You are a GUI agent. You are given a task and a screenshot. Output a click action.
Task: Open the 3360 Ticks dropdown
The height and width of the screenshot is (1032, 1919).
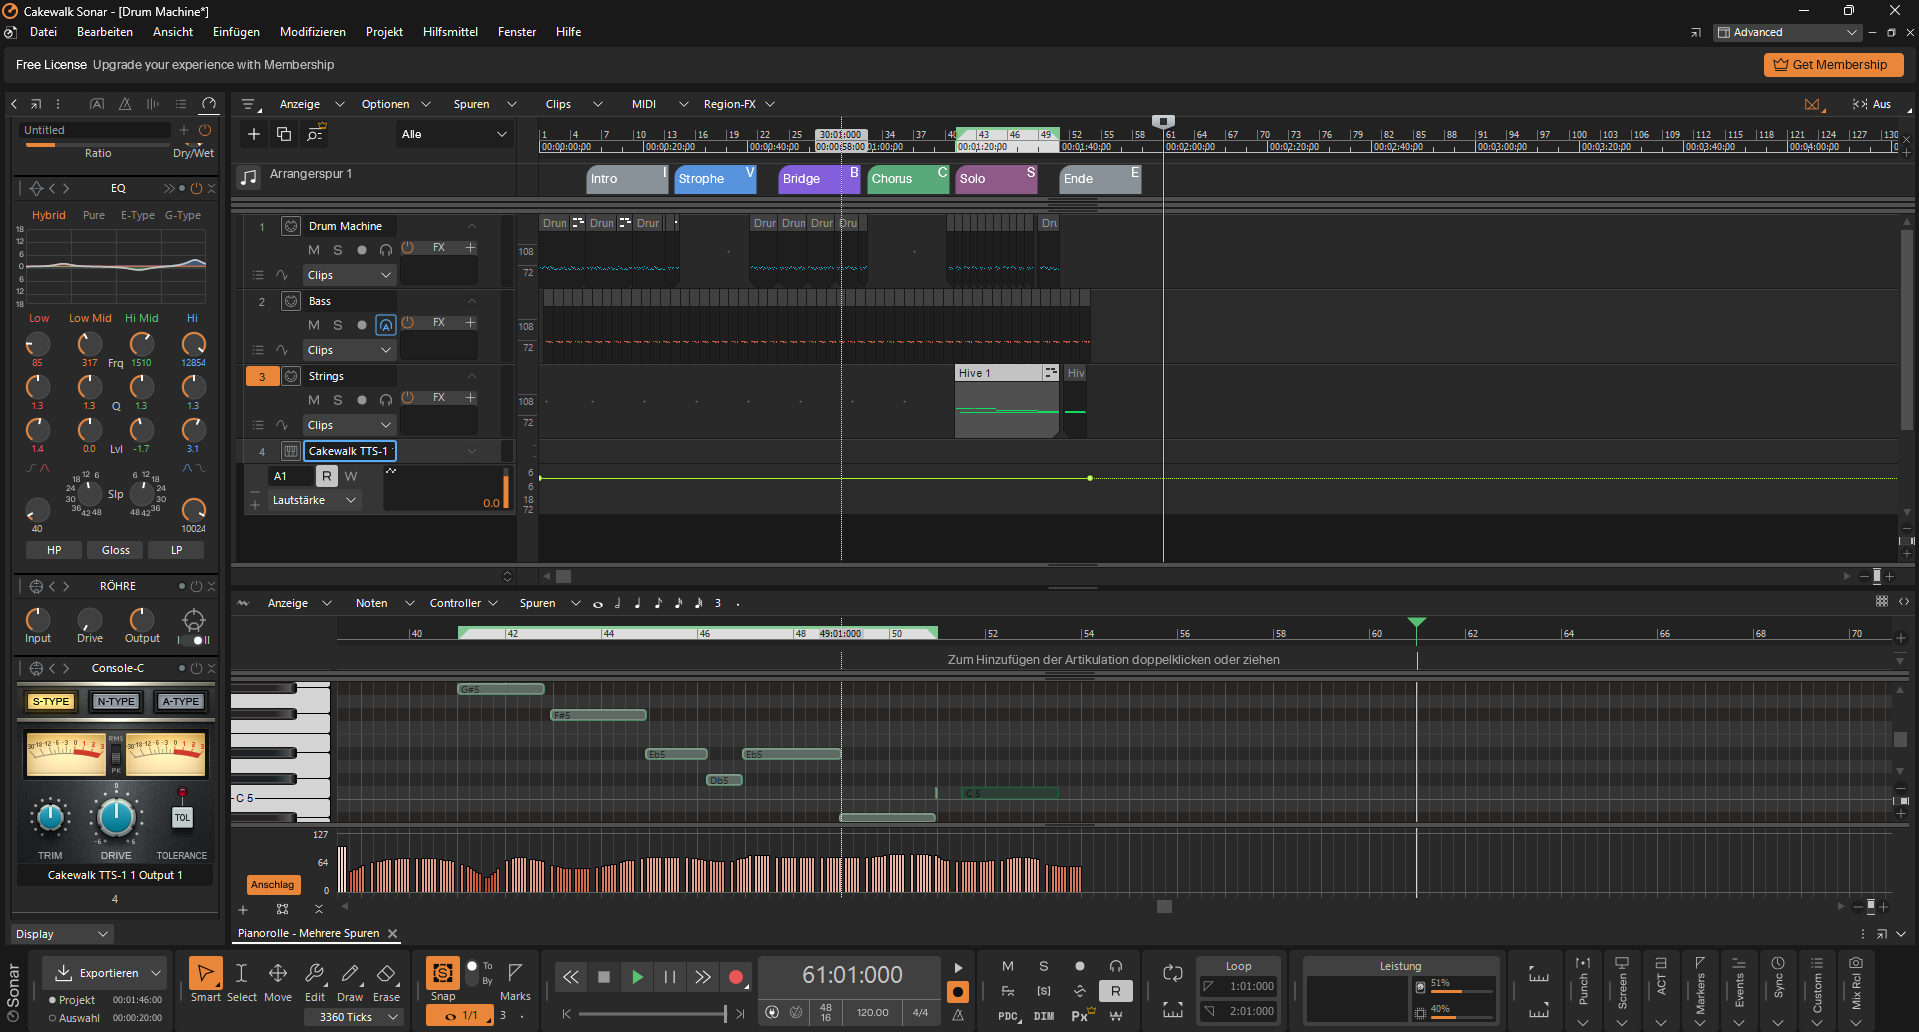click(354, 1017)
